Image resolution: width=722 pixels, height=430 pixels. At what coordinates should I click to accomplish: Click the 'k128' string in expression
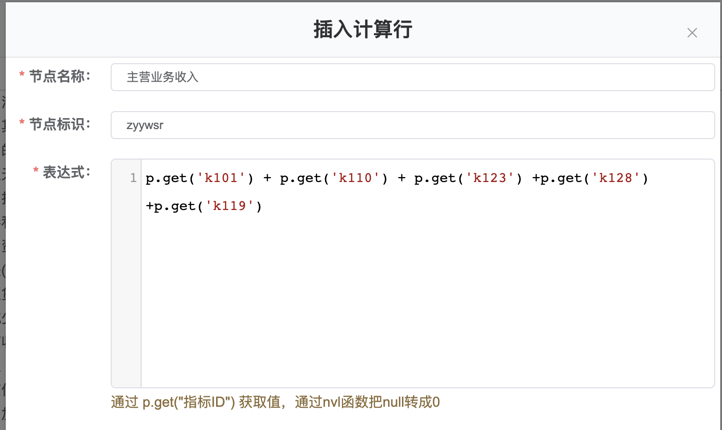click(615, 179)
